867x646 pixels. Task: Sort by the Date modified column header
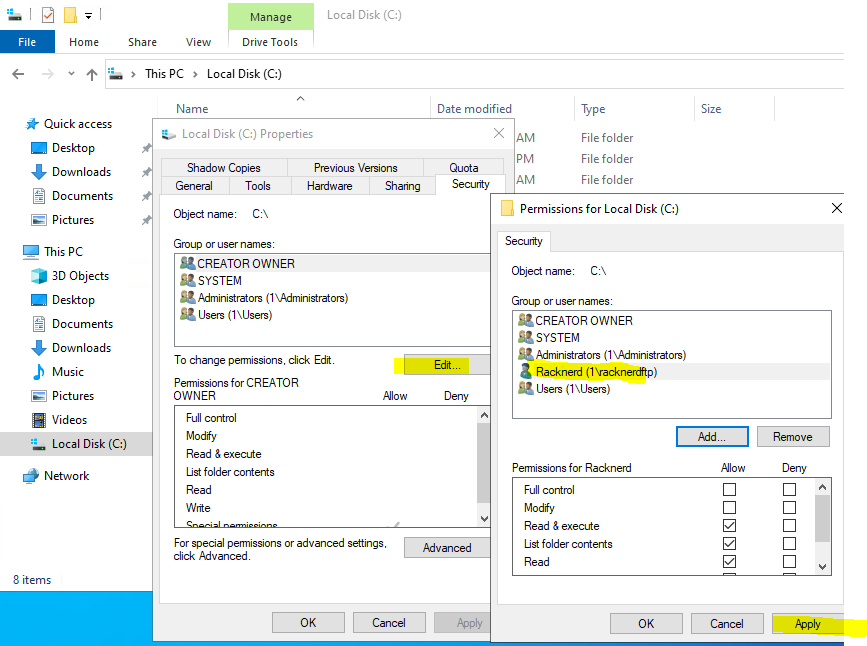point(474,109)
